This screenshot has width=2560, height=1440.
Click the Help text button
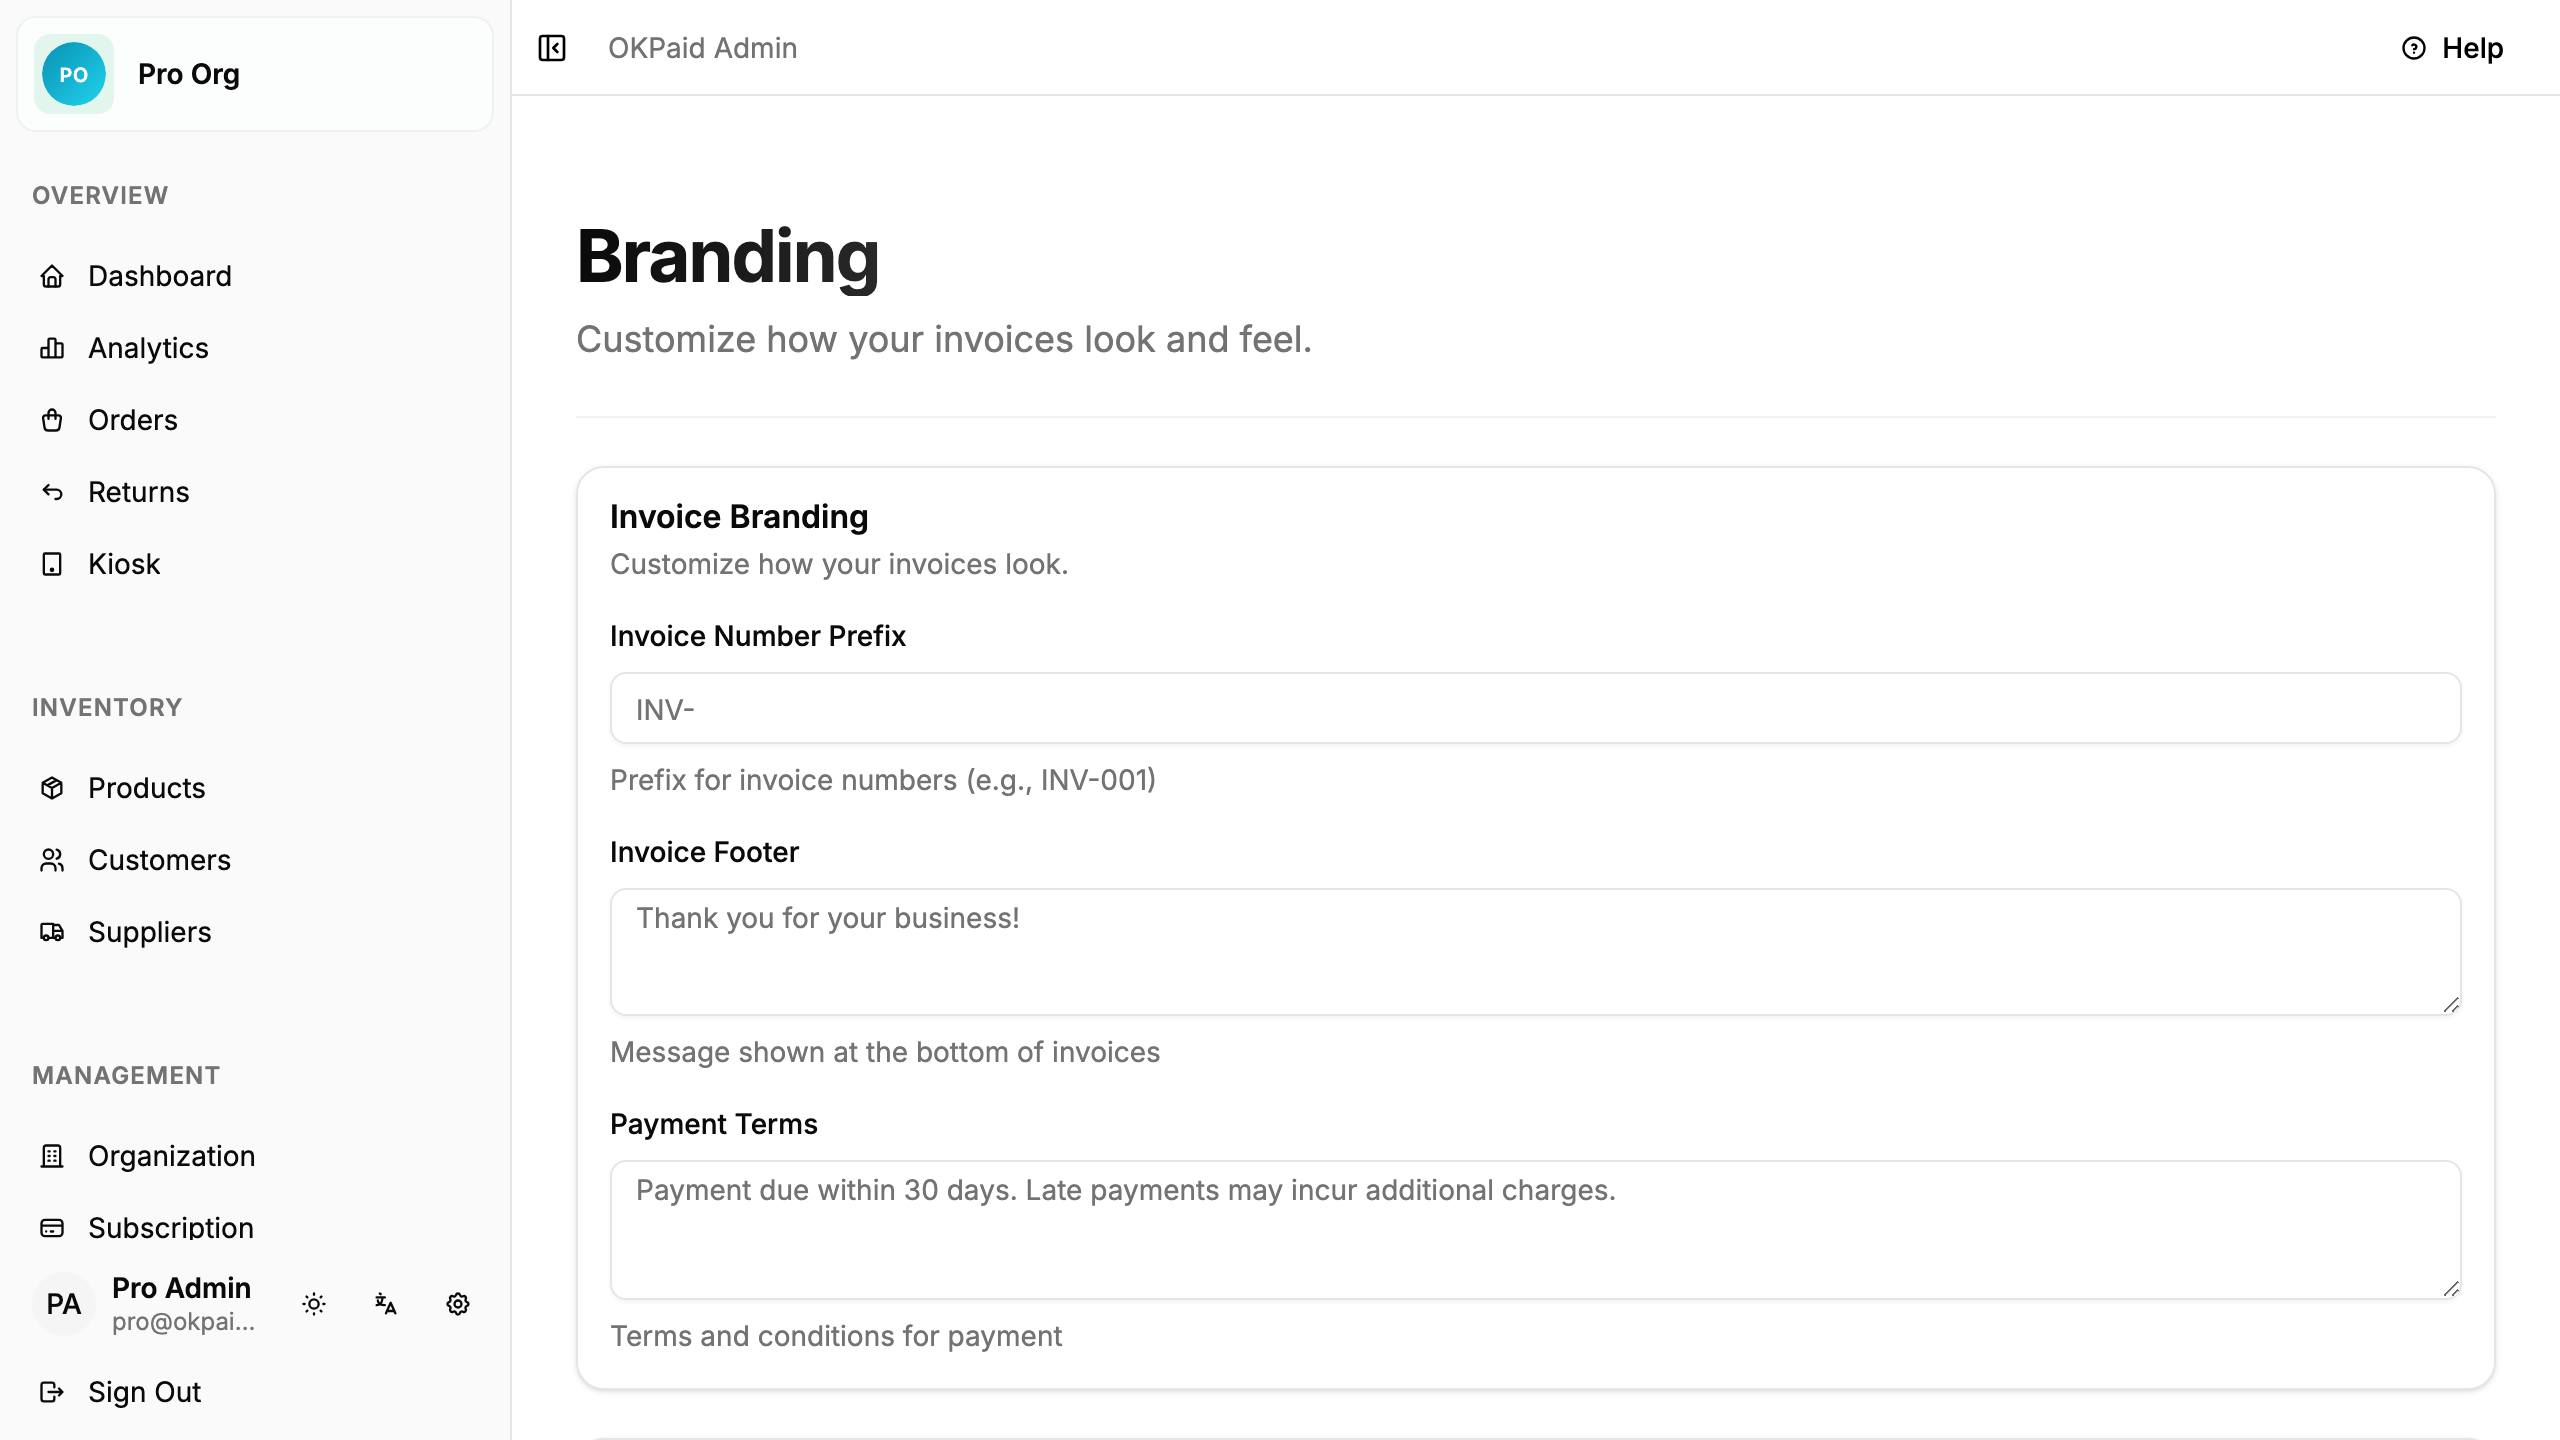point(2472,48)
